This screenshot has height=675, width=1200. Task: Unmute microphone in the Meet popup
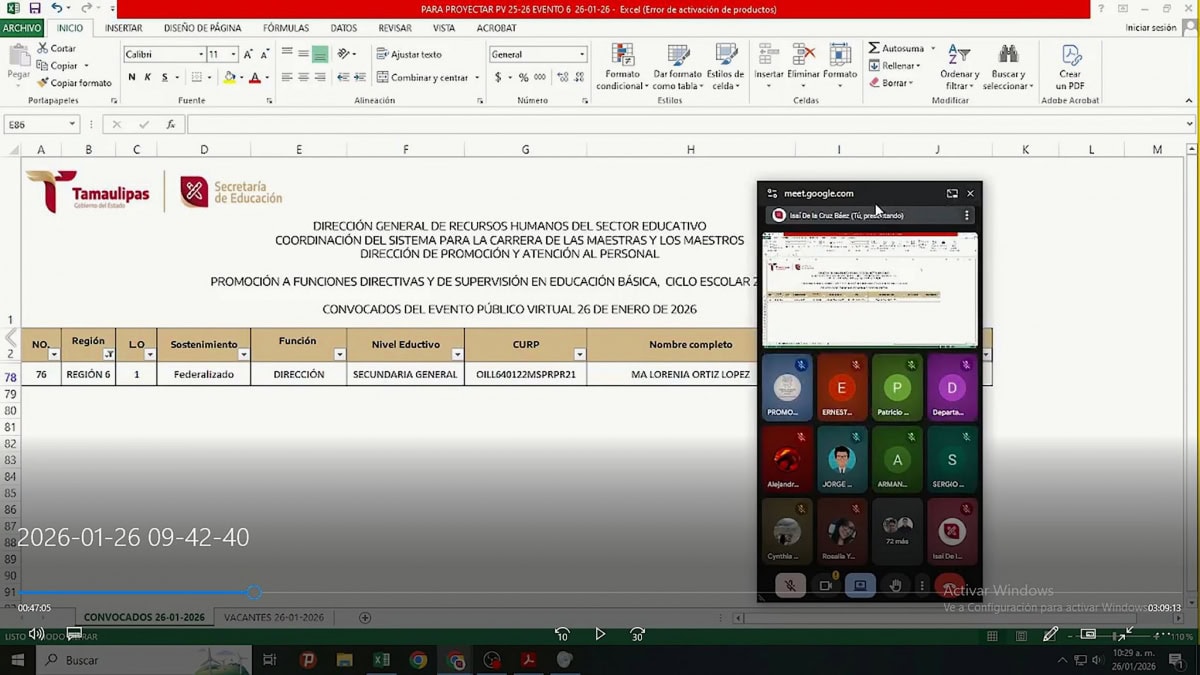[790, 586]
